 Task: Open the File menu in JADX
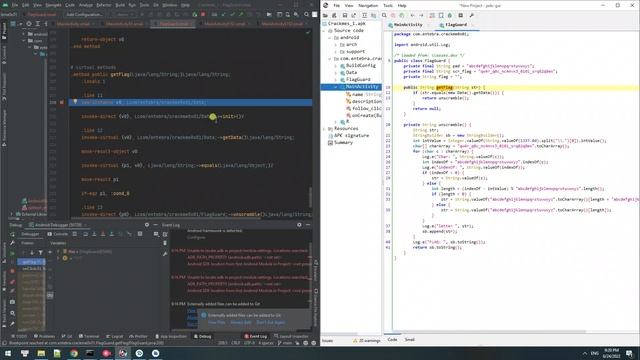336,6
